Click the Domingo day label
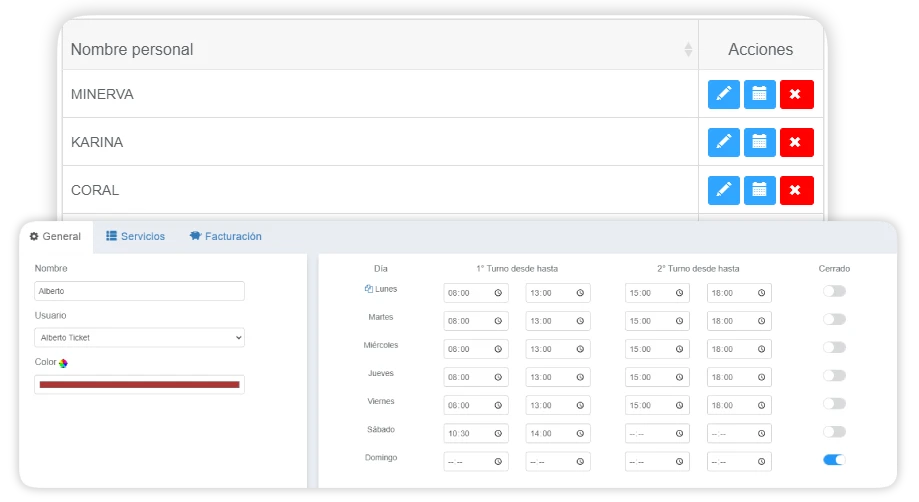 tap(381, 457)
